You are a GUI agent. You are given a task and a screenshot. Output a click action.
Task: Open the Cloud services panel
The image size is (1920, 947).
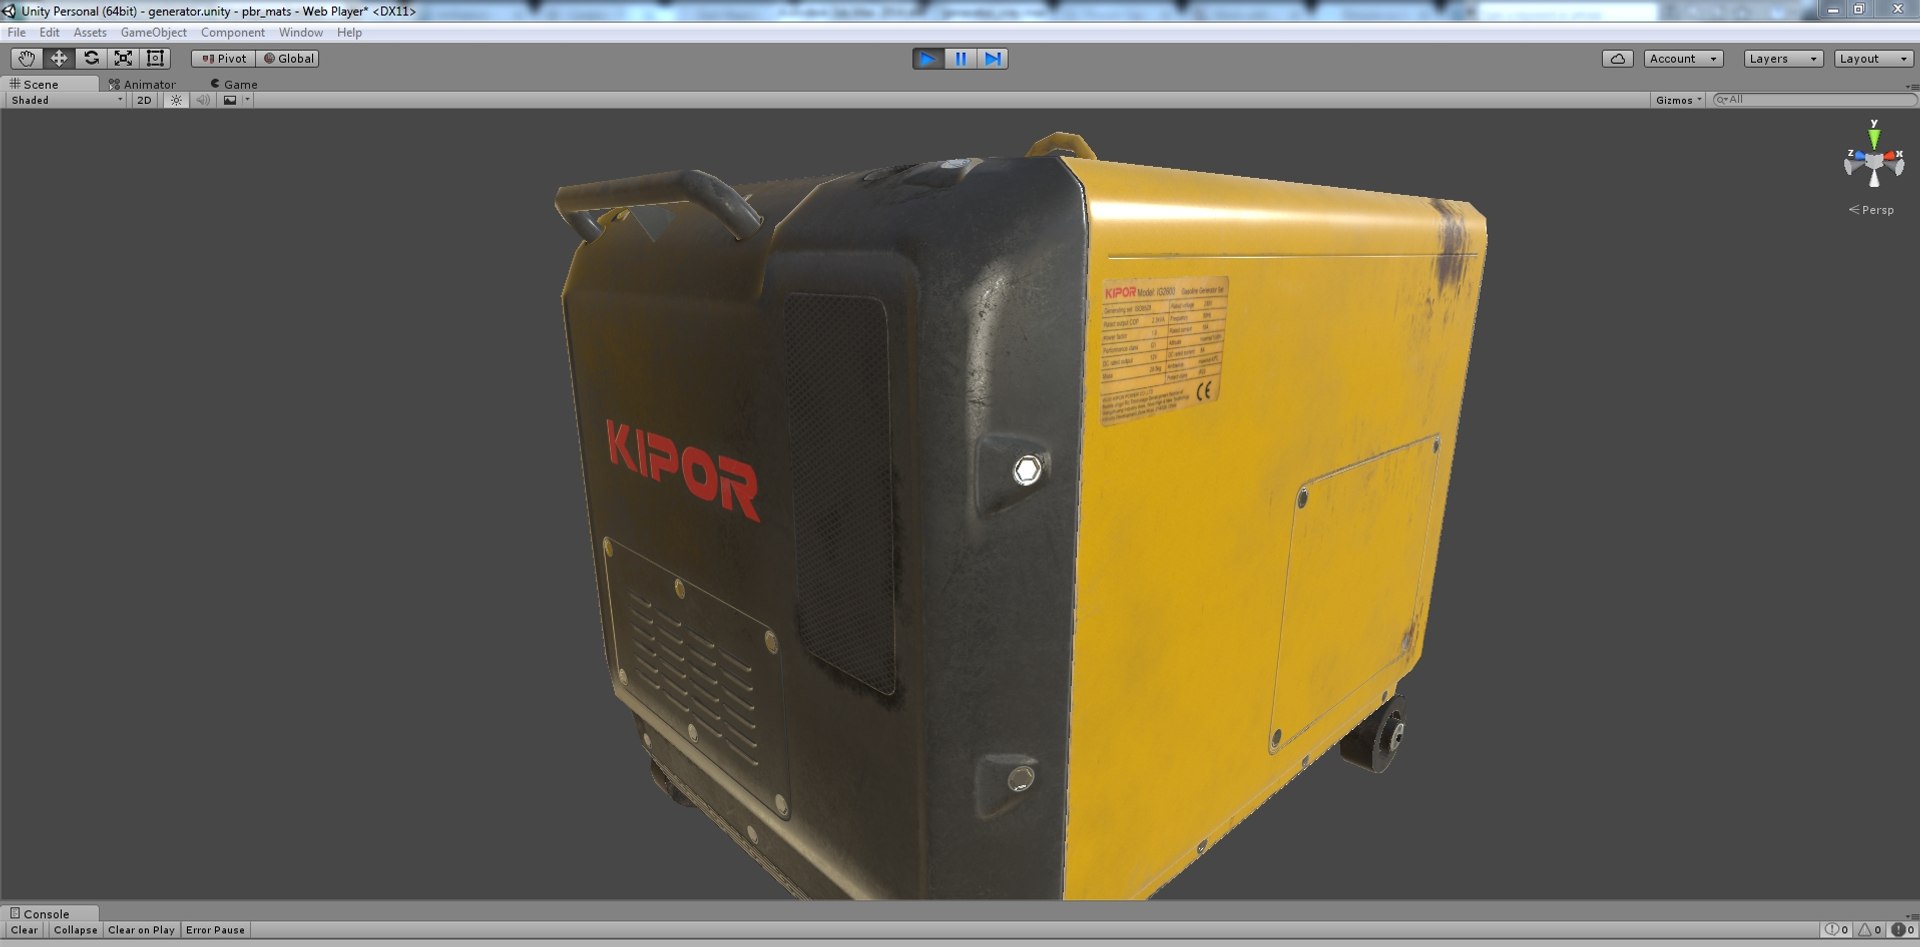[1617, 59]
